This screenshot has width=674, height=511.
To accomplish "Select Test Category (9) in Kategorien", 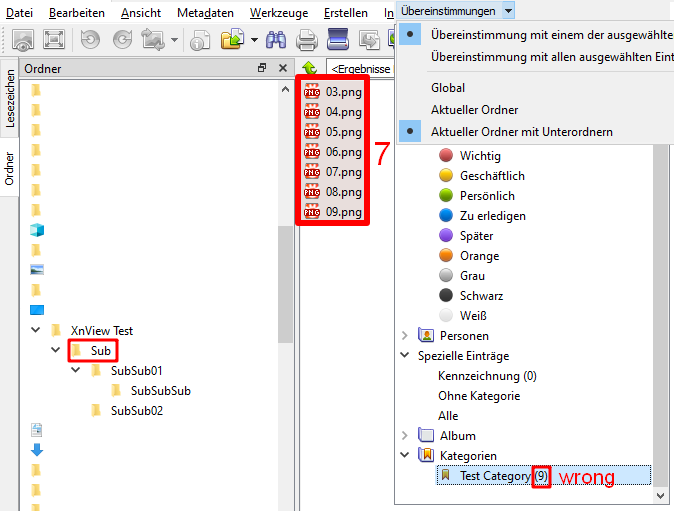I will pyautogui.click(x=543, y=476).
